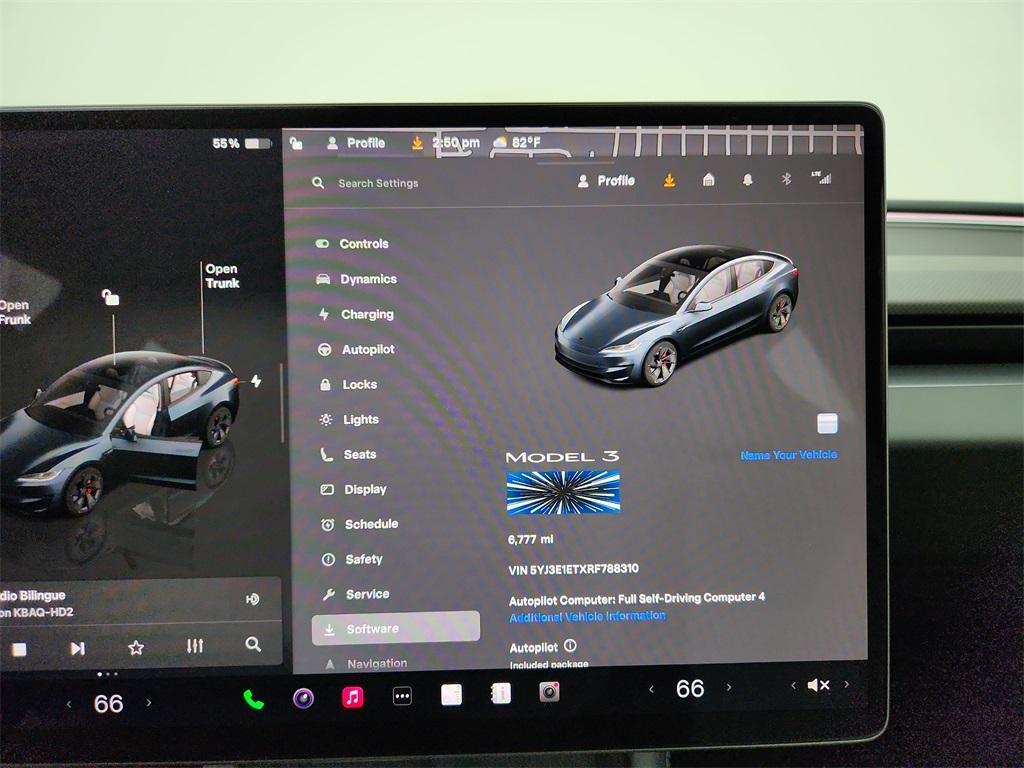Open the Dashcam icon with red dot
Screen dimensions: 1024x768
tap(549, 692)
